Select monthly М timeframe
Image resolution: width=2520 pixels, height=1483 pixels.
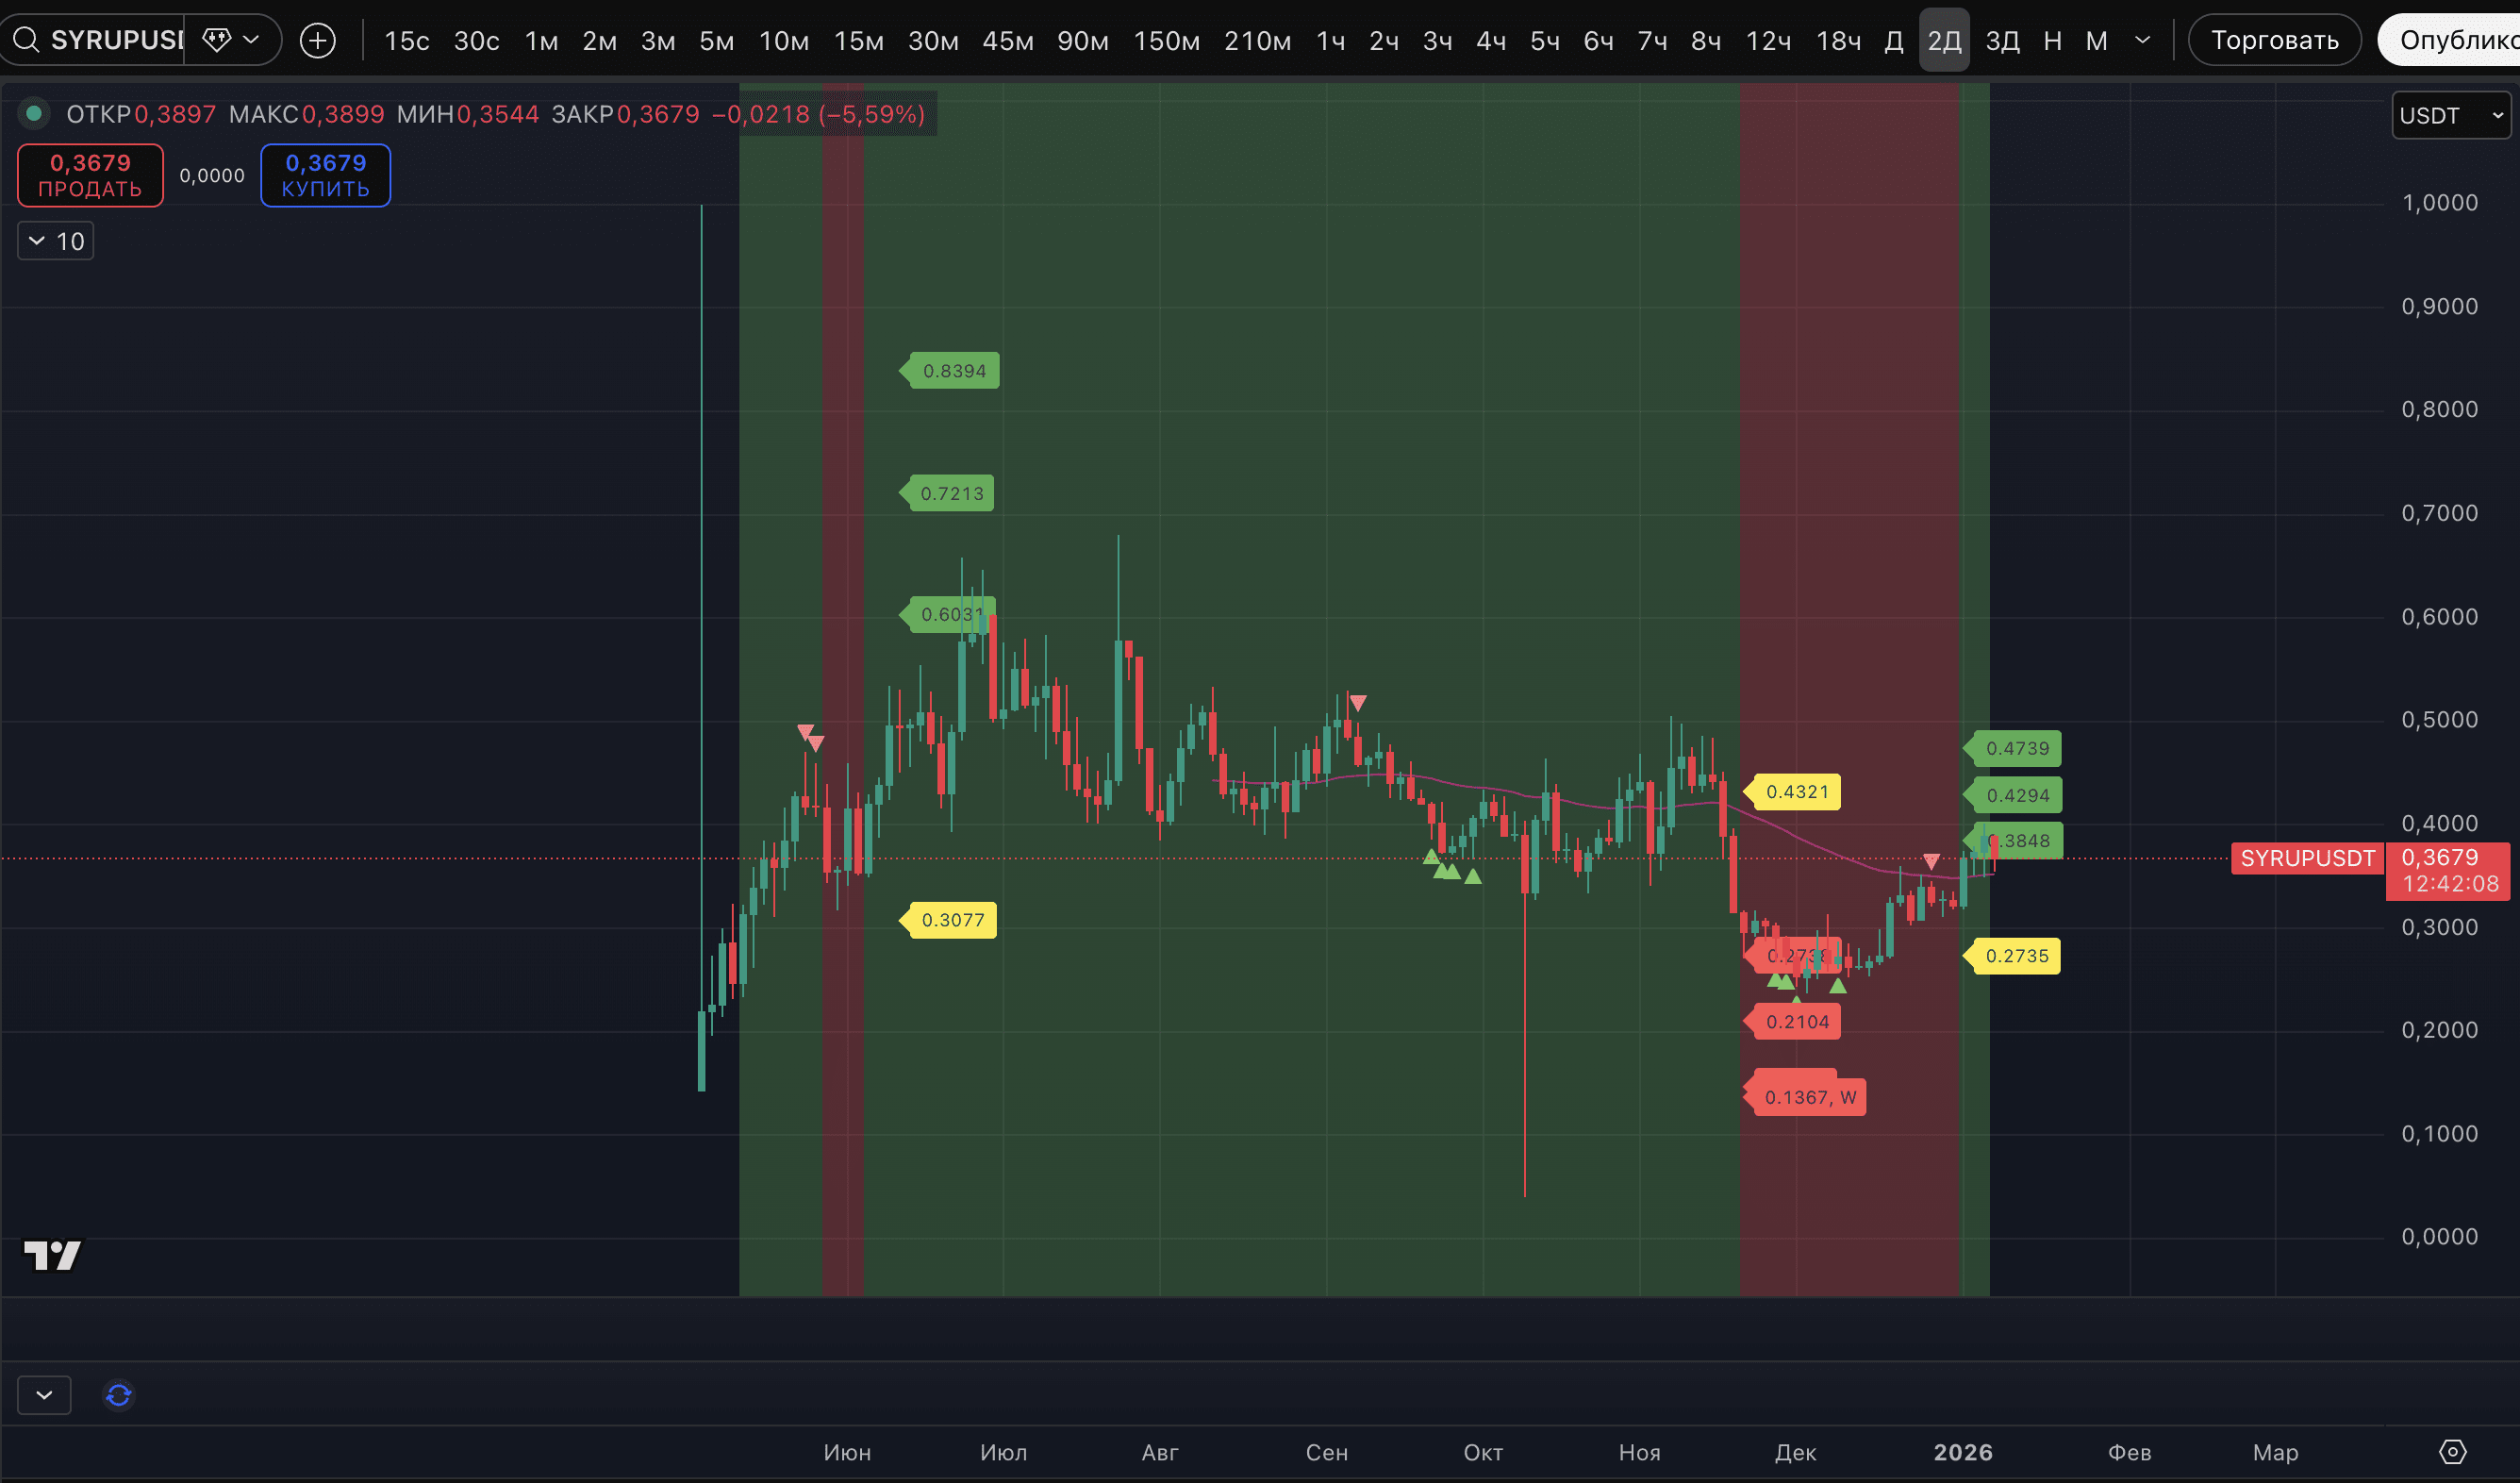point(2096,40)
